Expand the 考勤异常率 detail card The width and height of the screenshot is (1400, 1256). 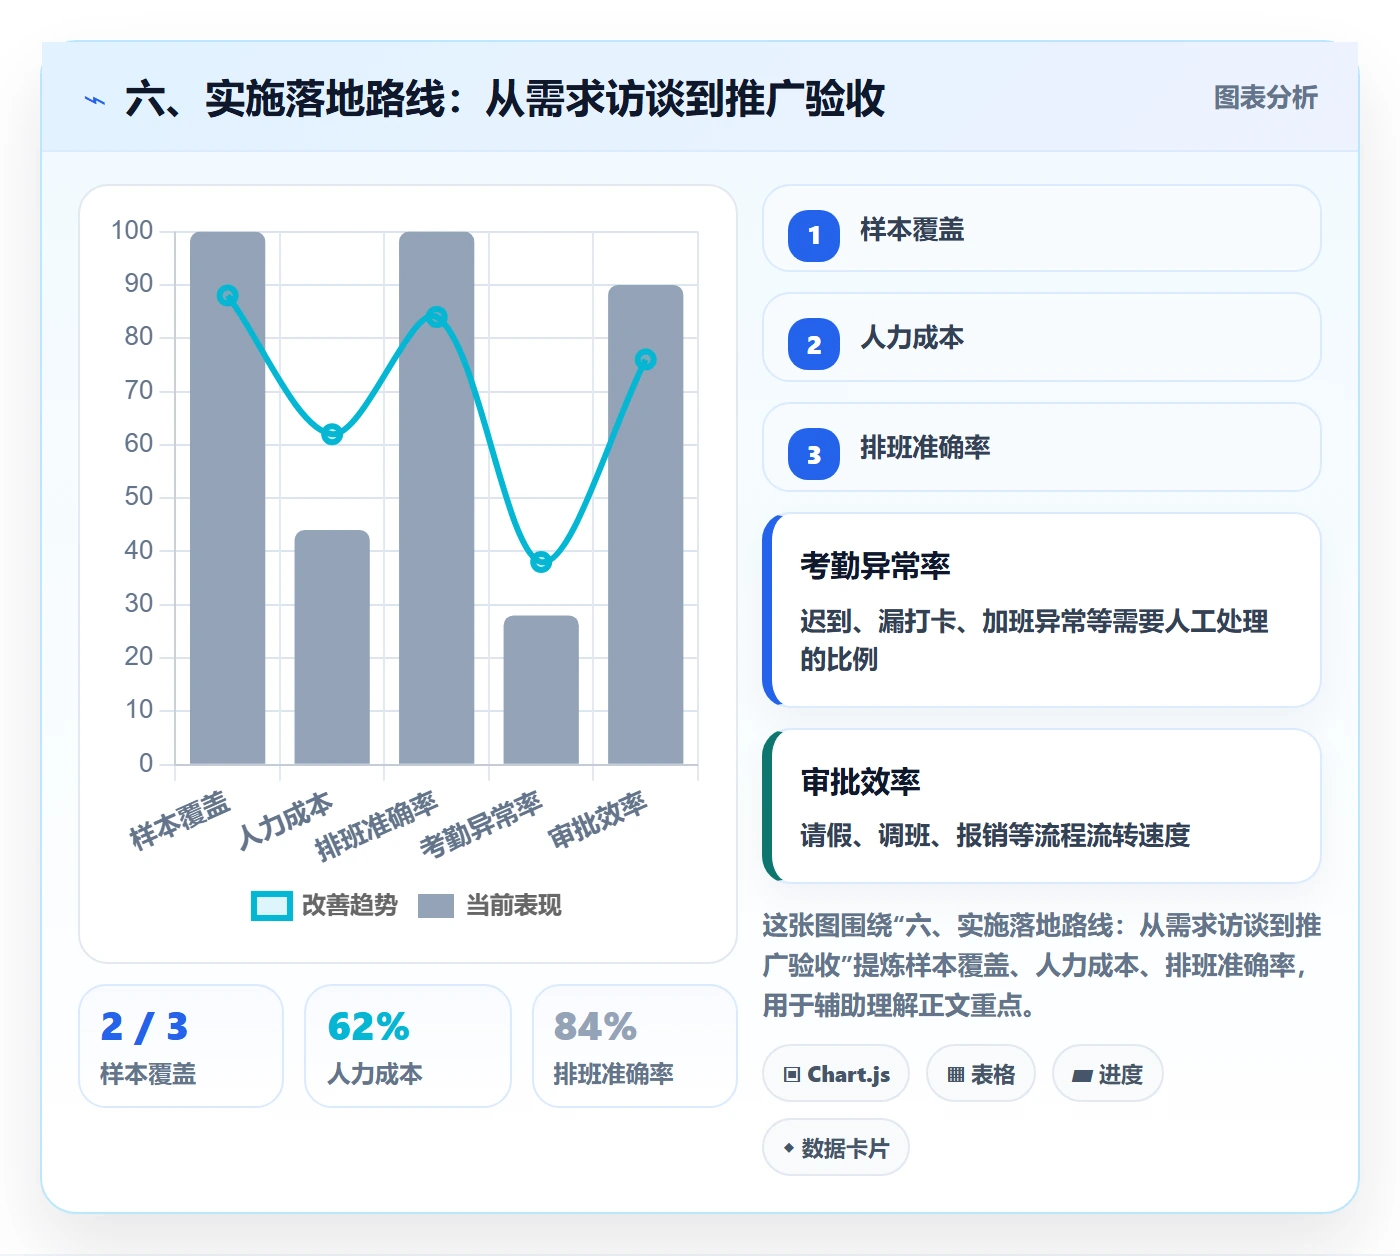pyautogui.click(x=1042, y=610)
